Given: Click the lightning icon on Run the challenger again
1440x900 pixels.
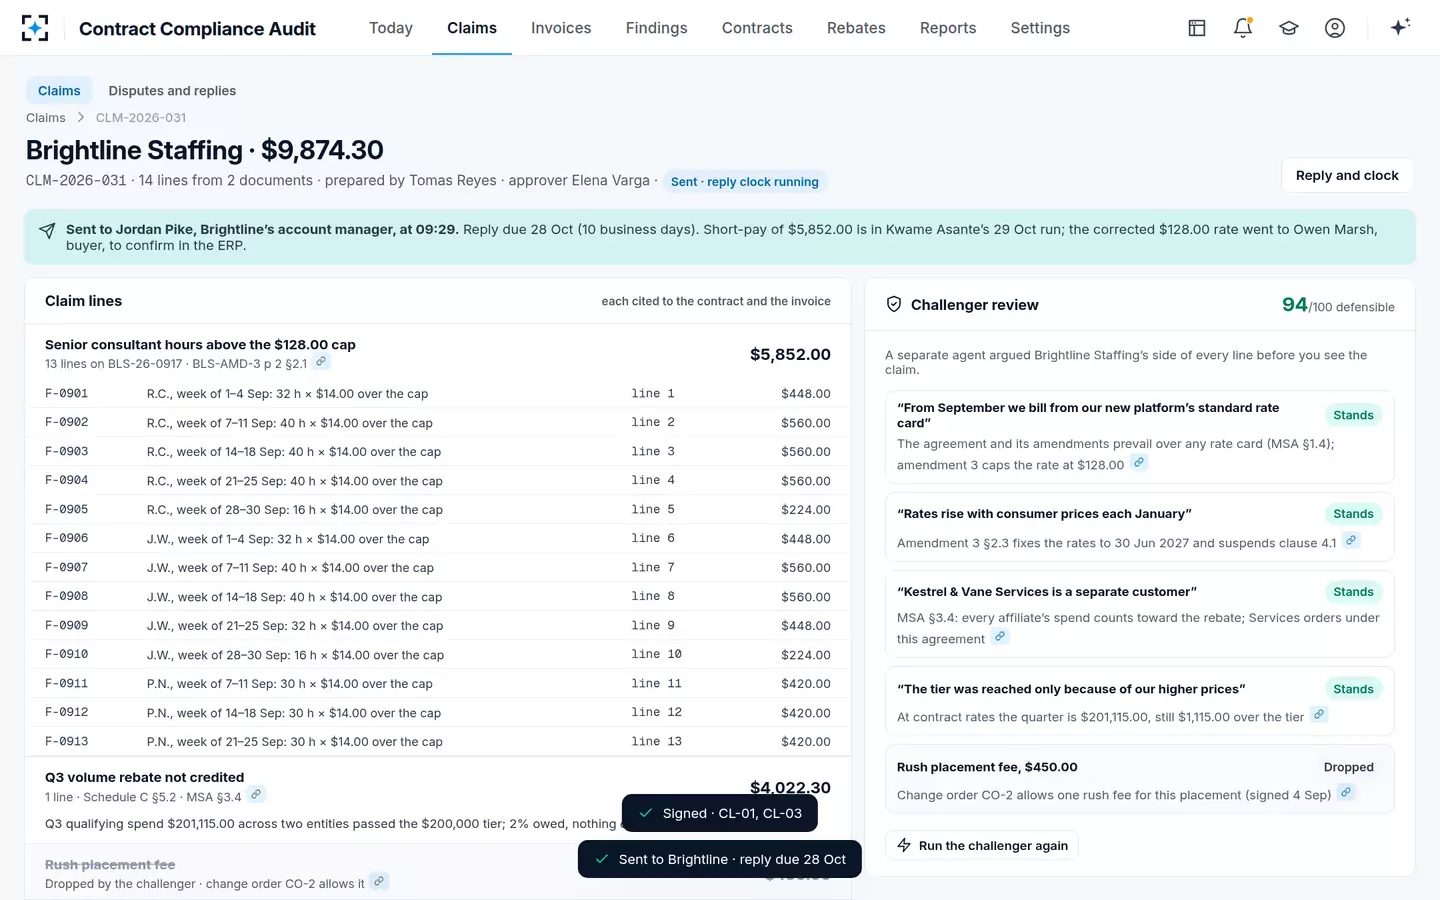Looking at the screenshot, I should [904, 846].
